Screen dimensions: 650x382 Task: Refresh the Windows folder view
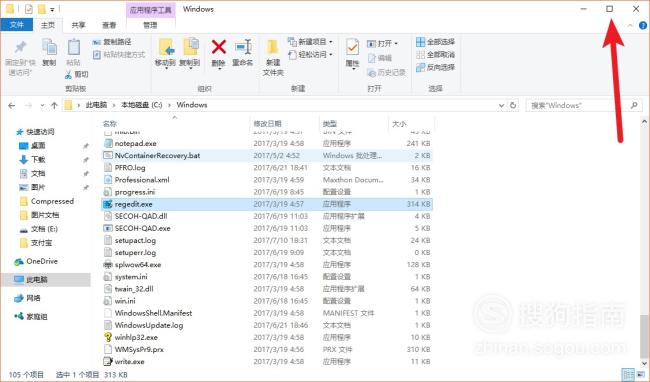tap(513, 105)
